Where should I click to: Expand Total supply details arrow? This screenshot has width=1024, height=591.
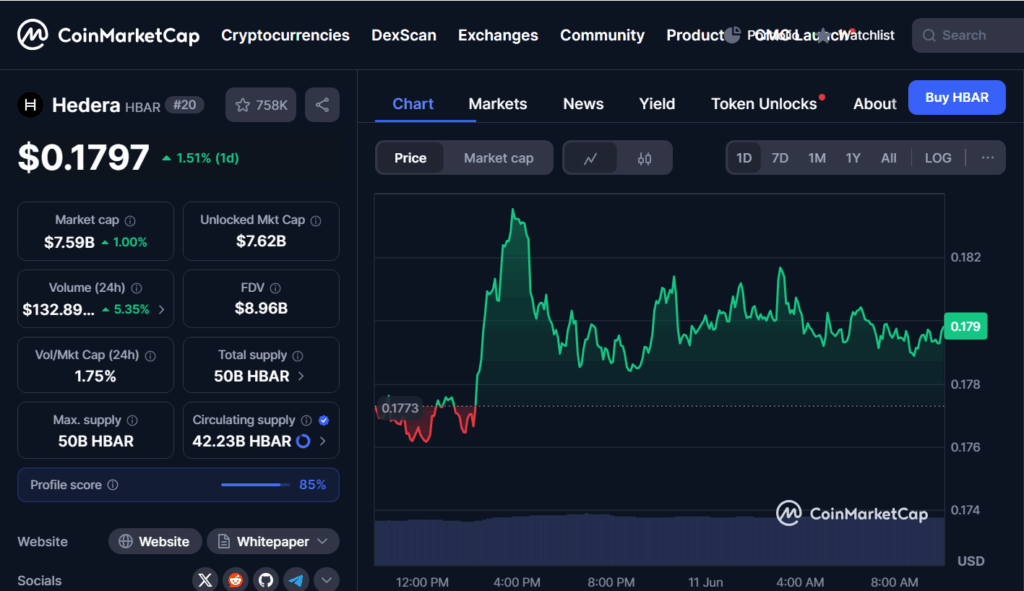click(x=301, y=376)
